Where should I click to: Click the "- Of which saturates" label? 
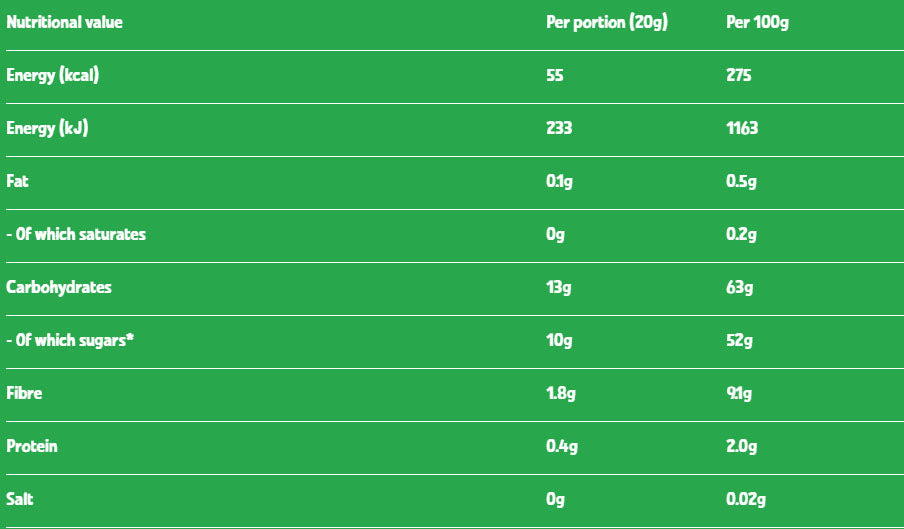[x=76, y=234]
